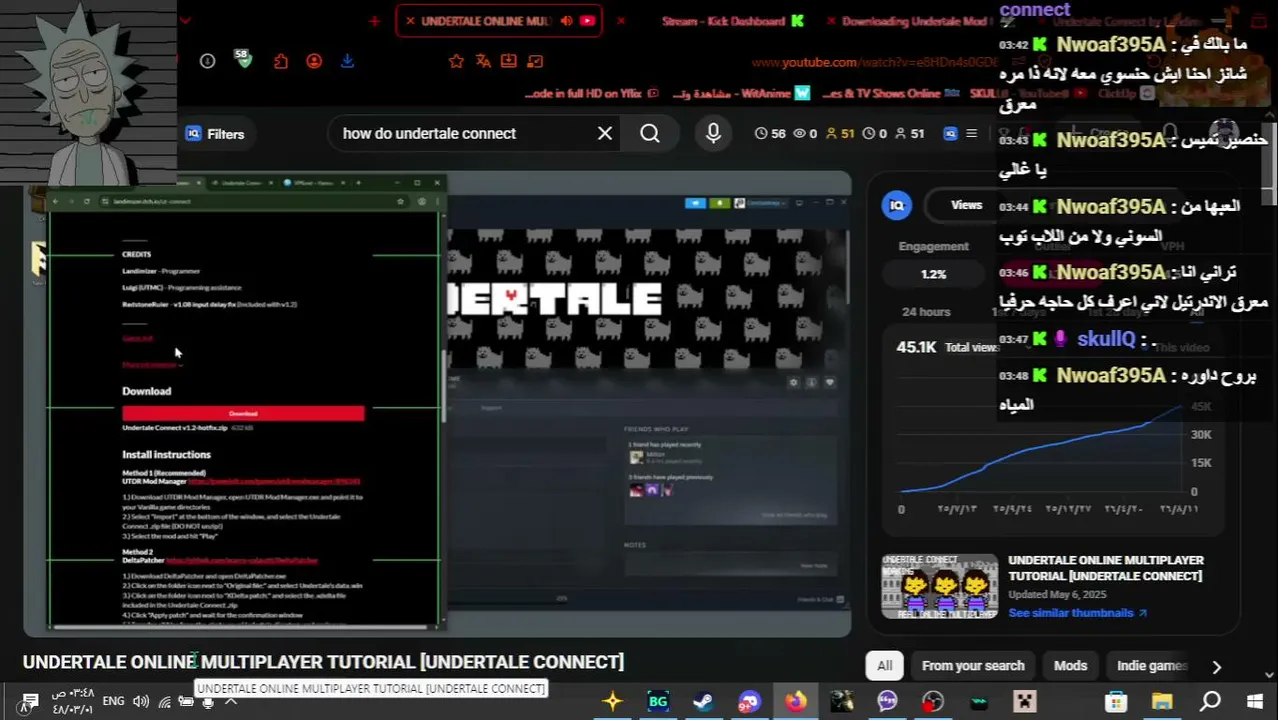Click the Windows search magnifier on the taskbar

click(1210, 702)
